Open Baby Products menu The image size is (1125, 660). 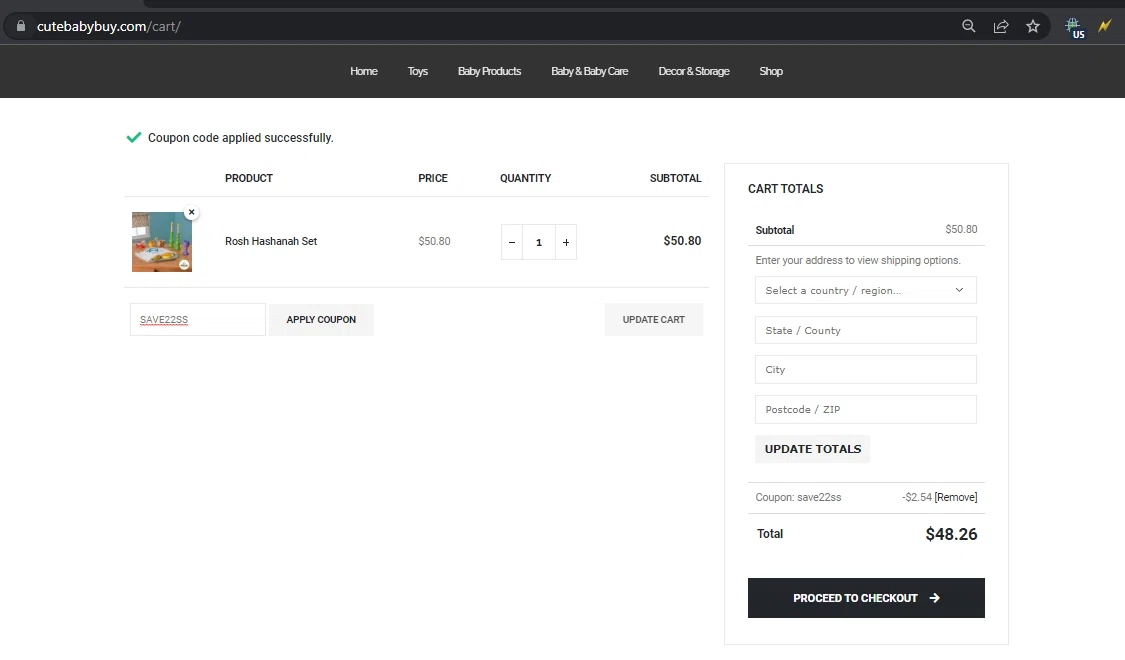click(489, 71)
